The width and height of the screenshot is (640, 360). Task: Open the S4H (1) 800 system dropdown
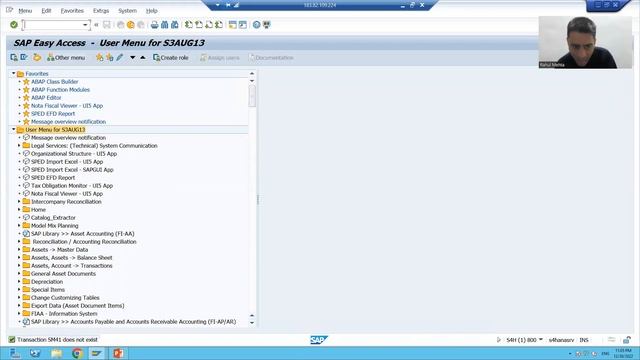(x=541, y=340)
